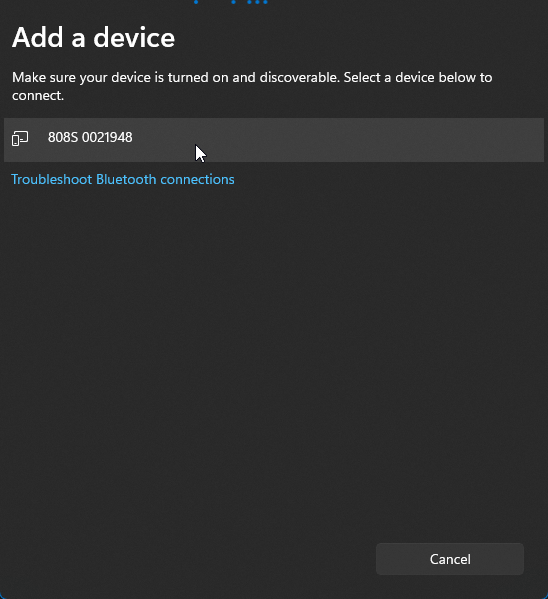This screenshot has height=599, width=548.
Task: Click the word "Add" in the dialog title
Action: click(37, 38)
